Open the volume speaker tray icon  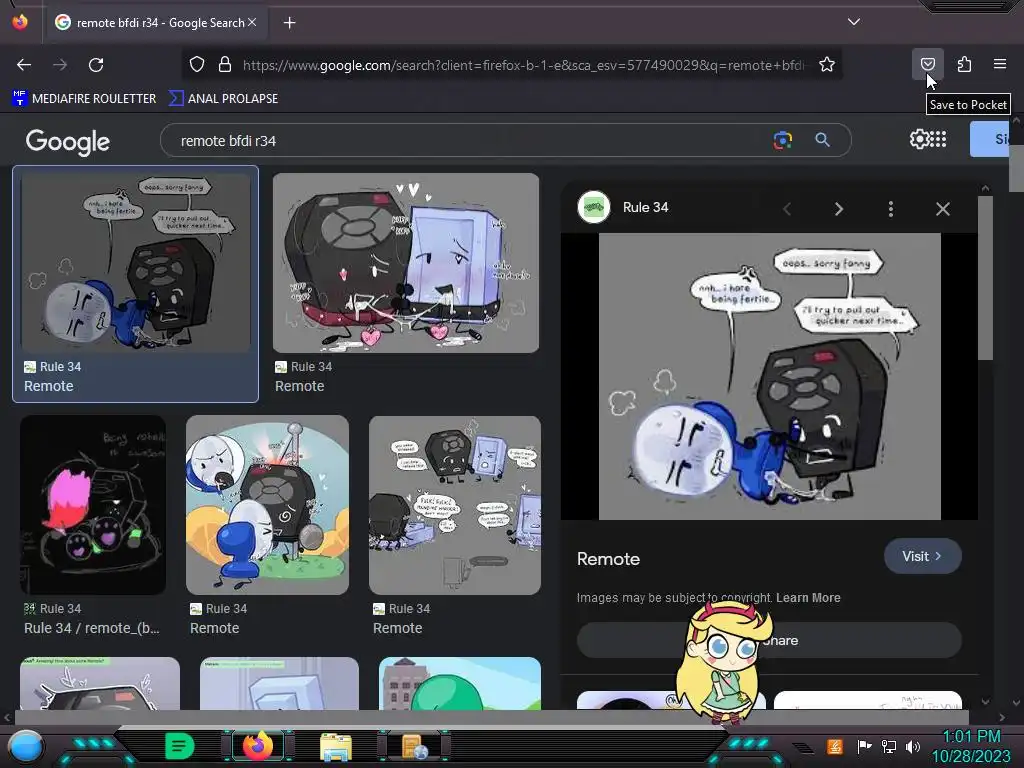(x=913, y=746)
